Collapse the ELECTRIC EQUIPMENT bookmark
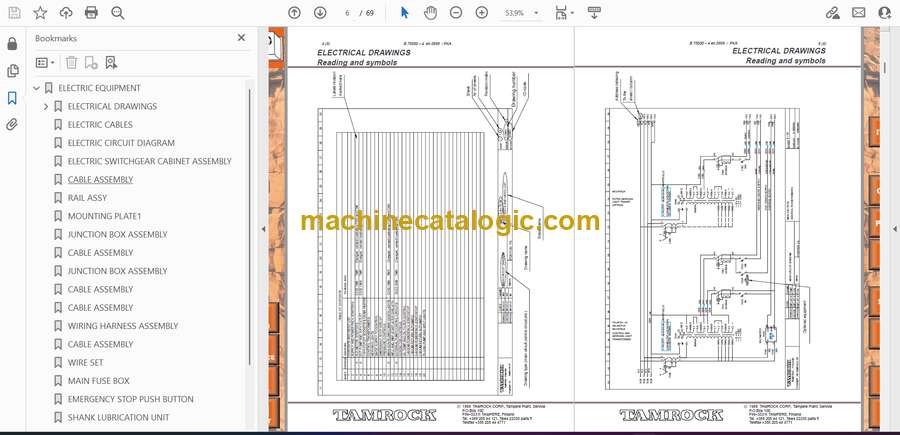The height and width of the screenshot is (435, 900). pyautogui.click(x=37, y=88)
